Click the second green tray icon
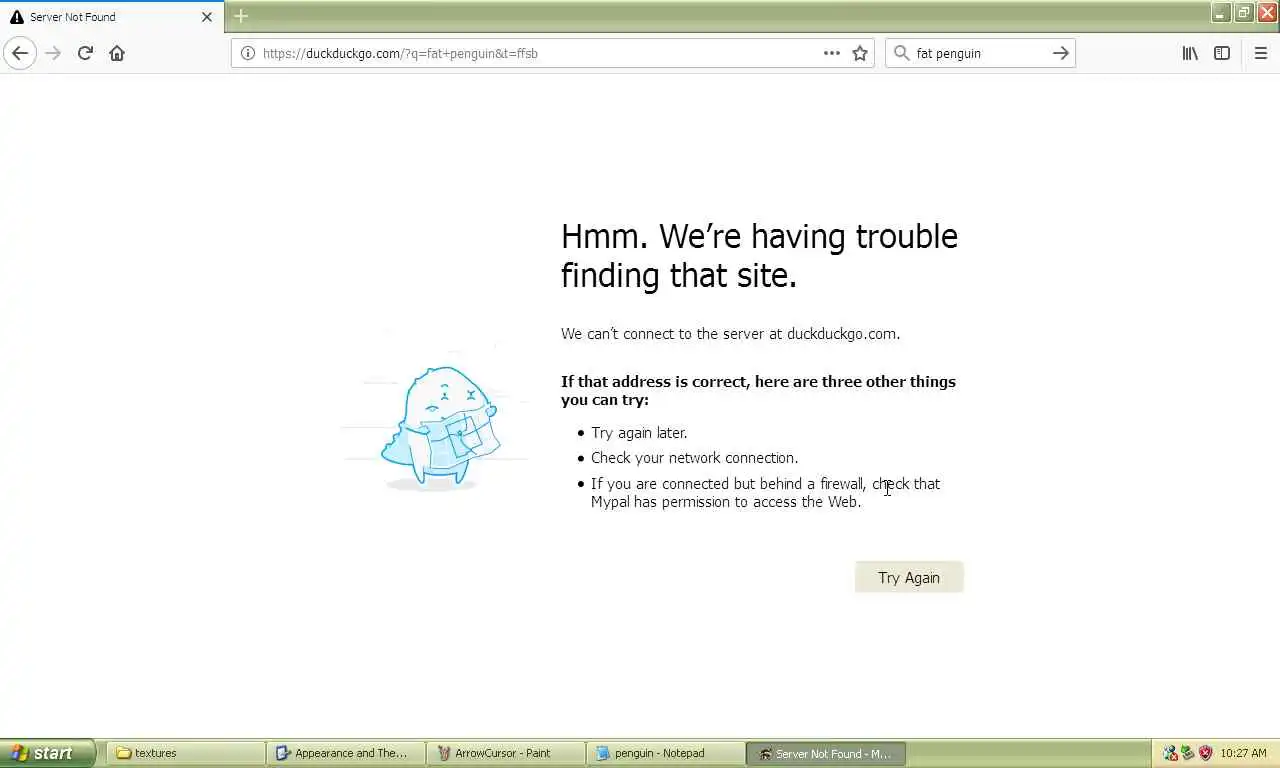1280x768 pixels. tap(1187, 753)
